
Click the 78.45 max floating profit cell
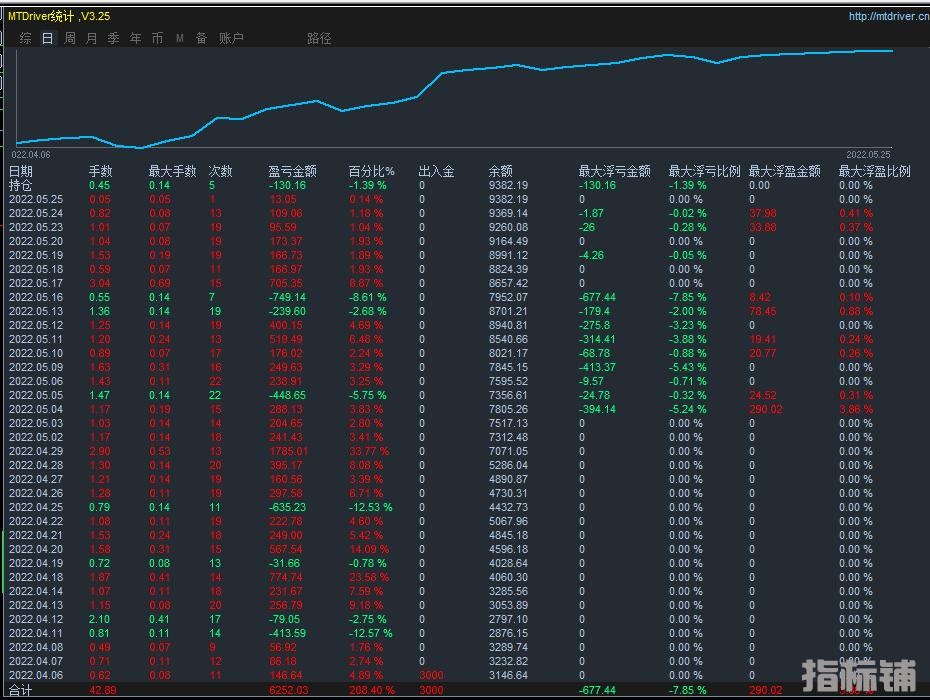pos(763,311)
